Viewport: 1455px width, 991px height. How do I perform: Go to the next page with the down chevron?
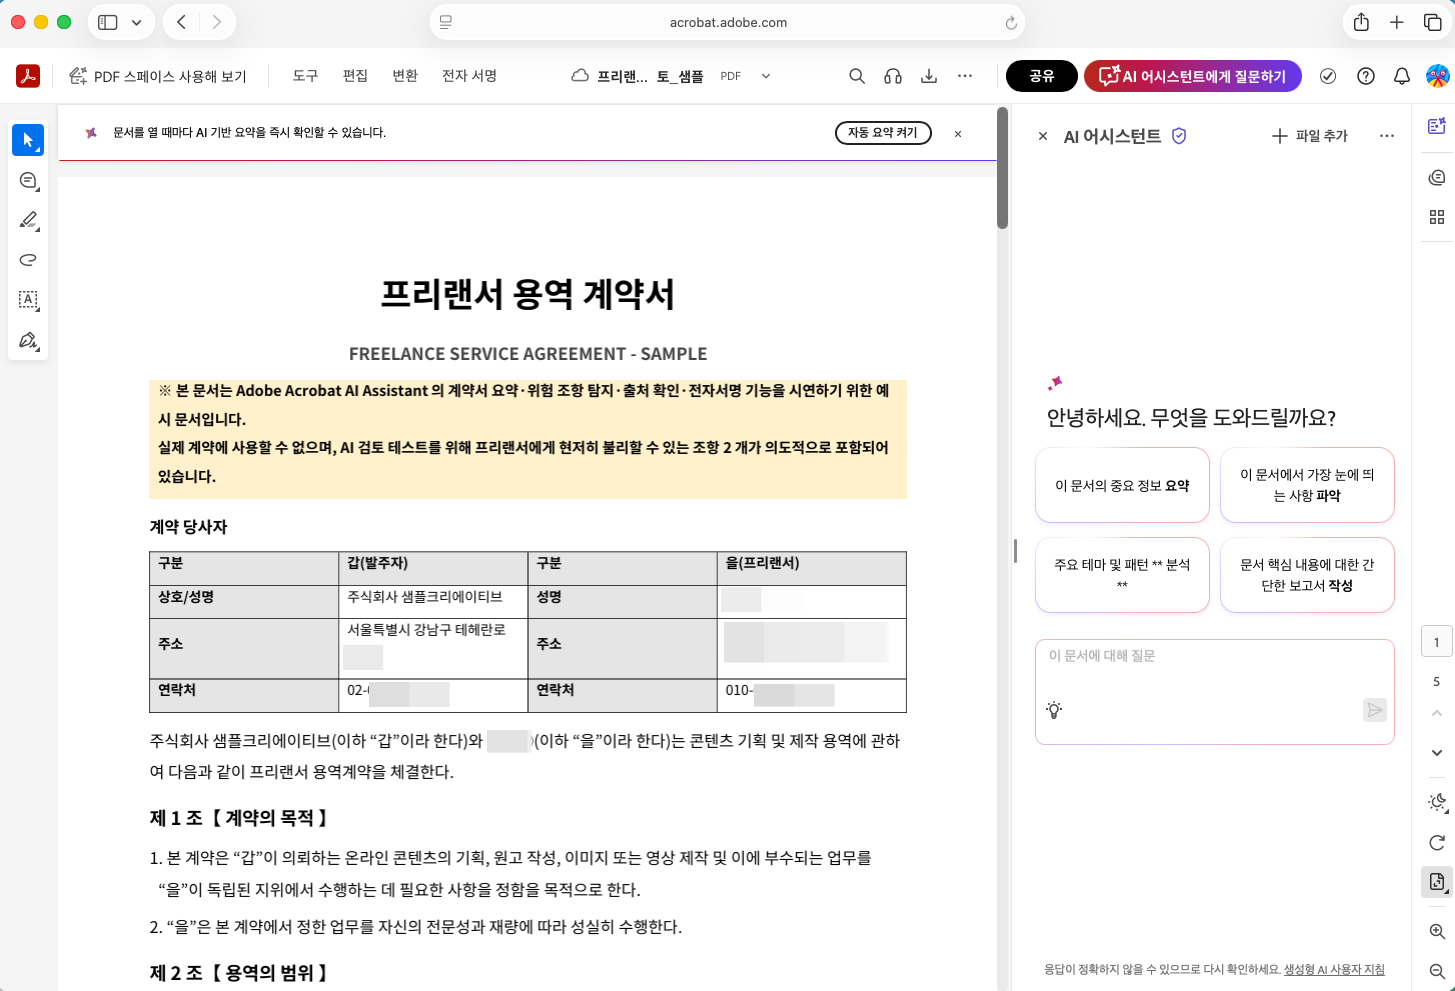click(1437, 753)
